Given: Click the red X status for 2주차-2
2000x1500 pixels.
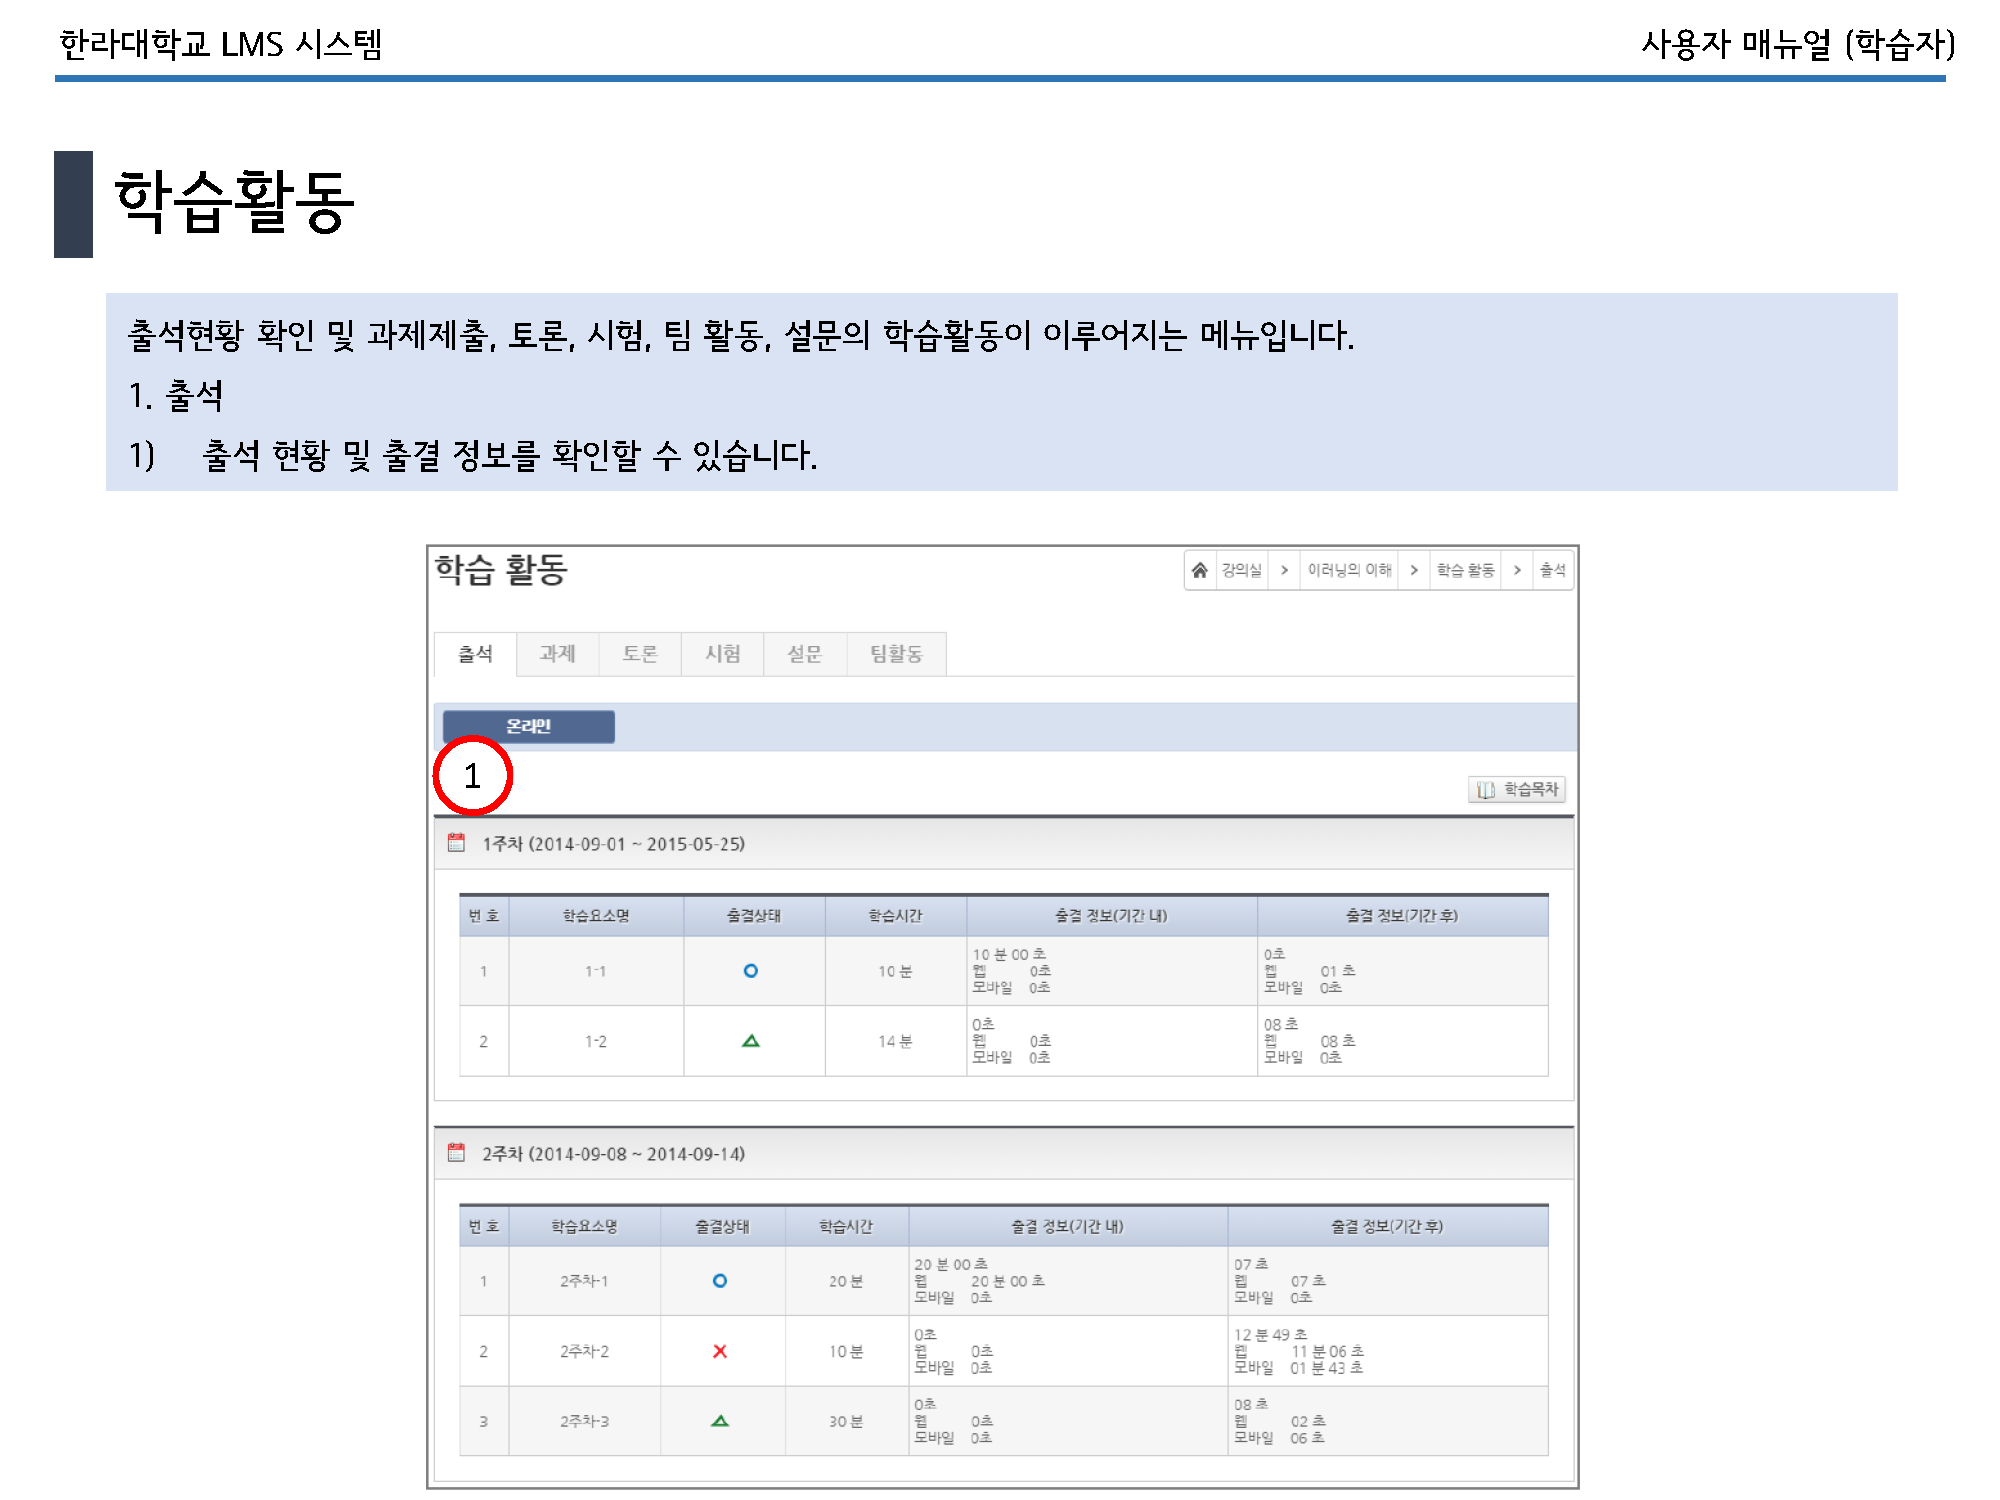Looking at the screenshot, I should coord(720,1351).
